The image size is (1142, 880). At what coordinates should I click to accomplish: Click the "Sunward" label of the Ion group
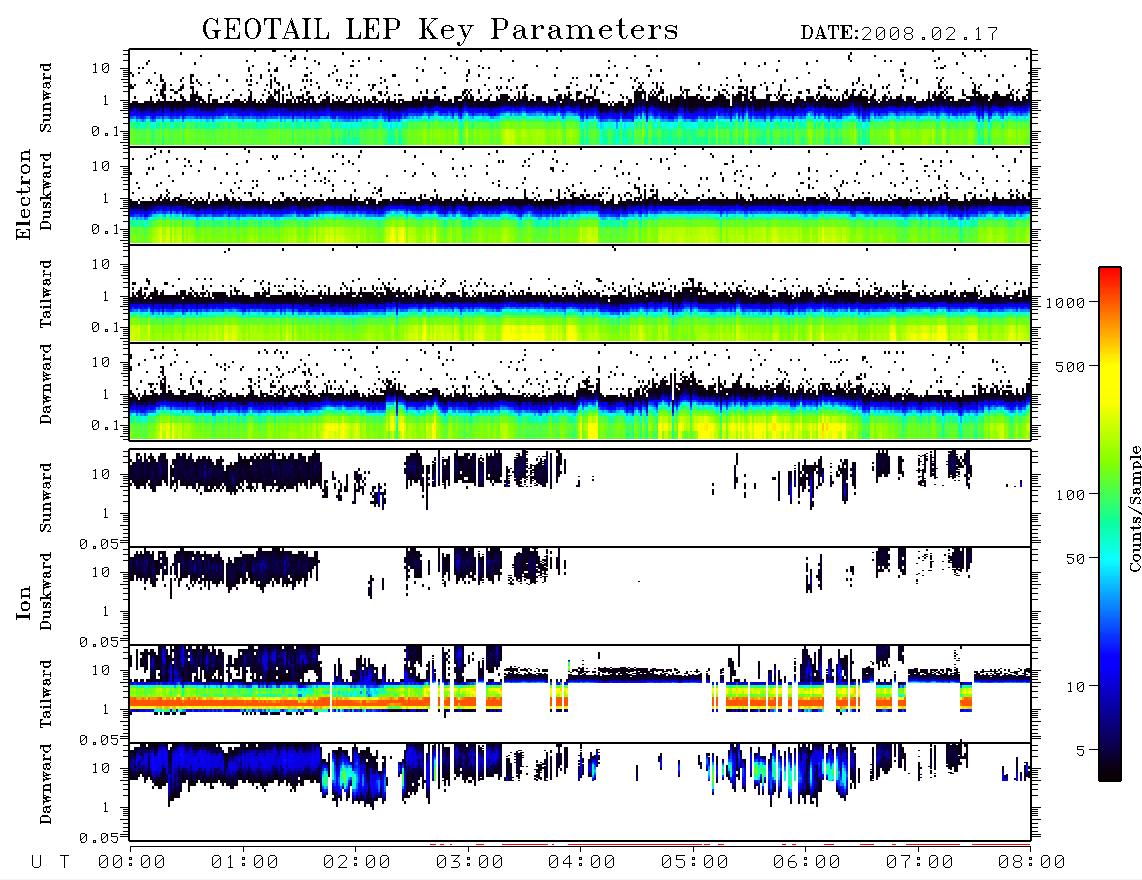click(x=46, y=498)
